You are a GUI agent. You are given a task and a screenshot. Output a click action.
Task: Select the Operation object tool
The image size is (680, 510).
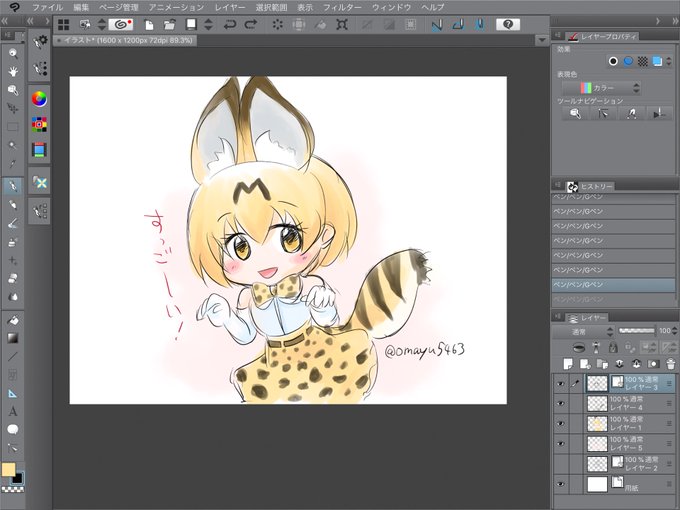point(13,90)
